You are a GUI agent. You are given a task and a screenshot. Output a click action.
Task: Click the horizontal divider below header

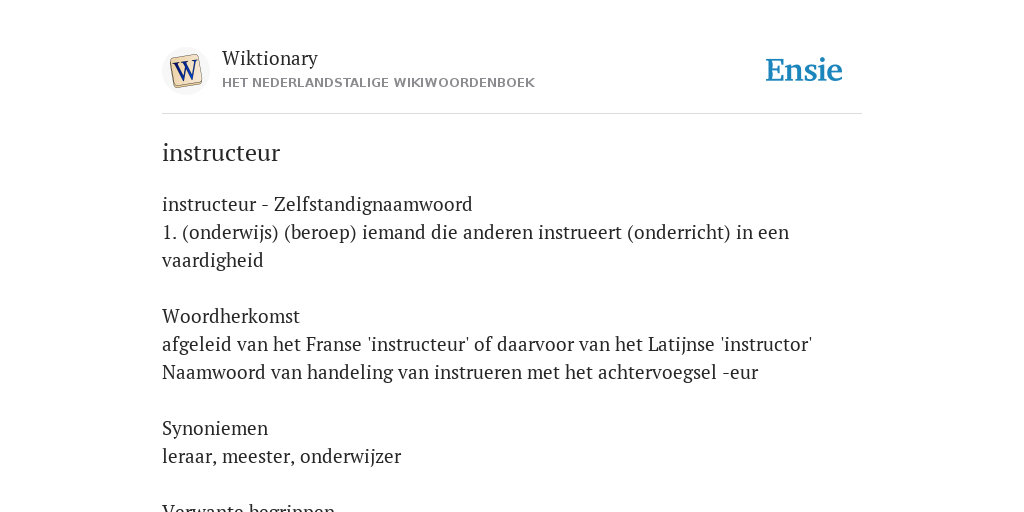(512, 114)
